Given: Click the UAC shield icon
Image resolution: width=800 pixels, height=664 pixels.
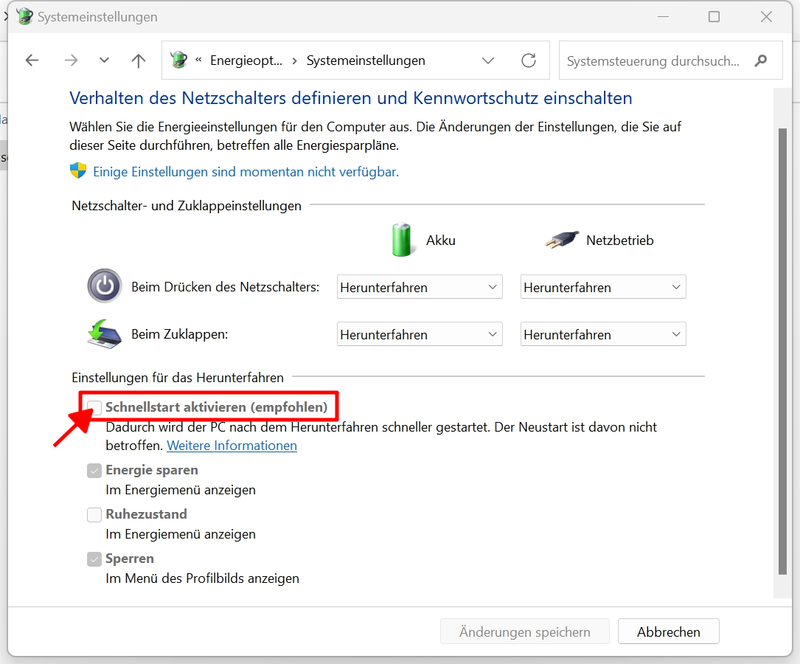Looking at the screenshot, I should click(78, 171).
